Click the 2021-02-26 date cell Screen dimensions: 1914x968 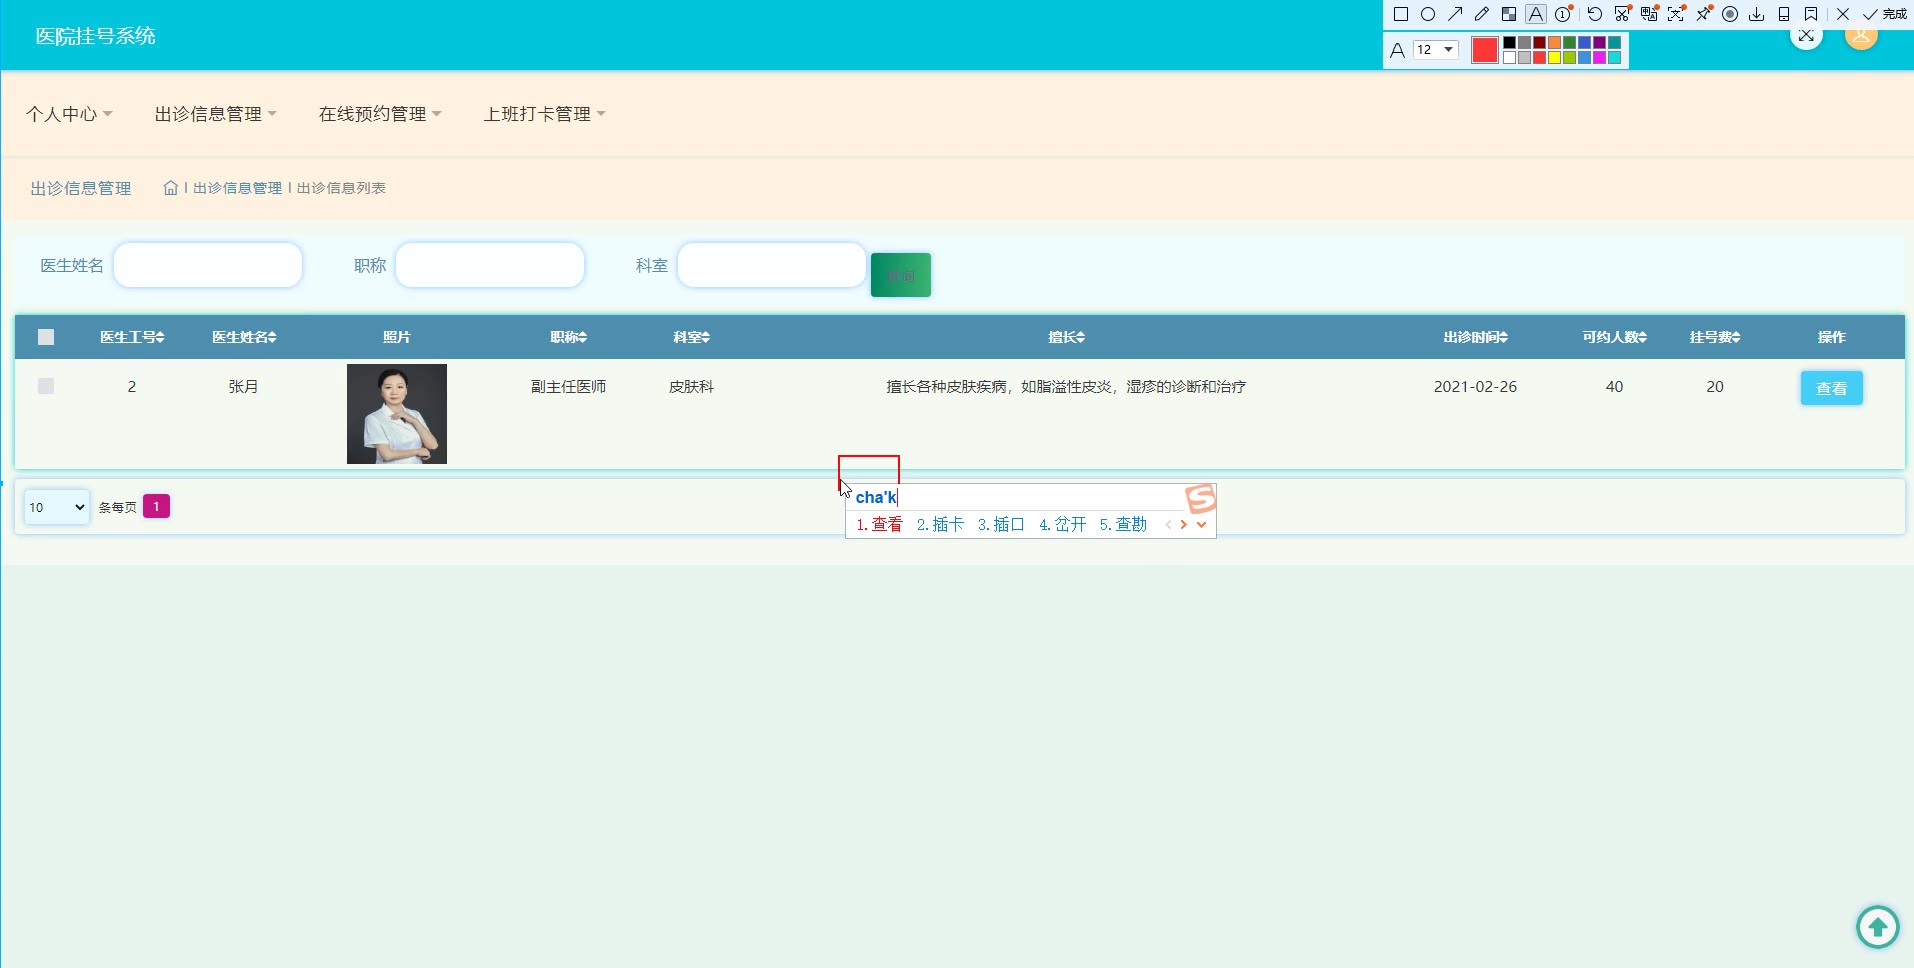(x=1475, y=387)
